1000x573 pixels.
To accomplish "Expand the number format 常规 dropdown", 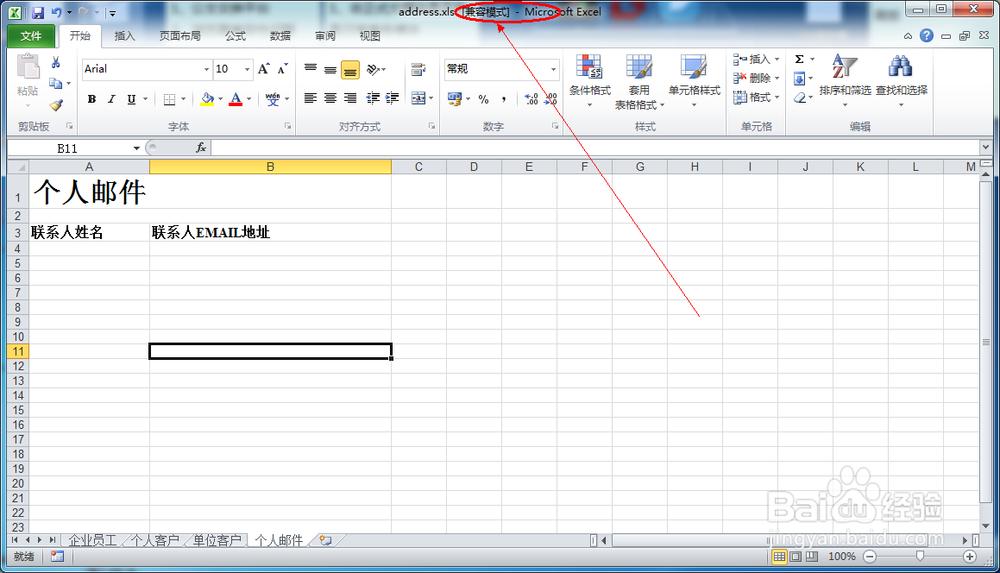I will (x=553, y=69).
